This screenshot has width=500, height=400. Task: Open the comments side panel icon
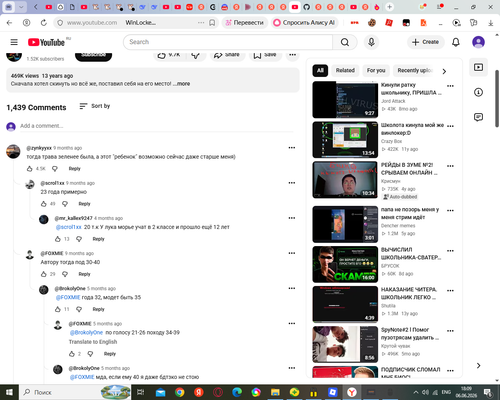tap(478, 117)
